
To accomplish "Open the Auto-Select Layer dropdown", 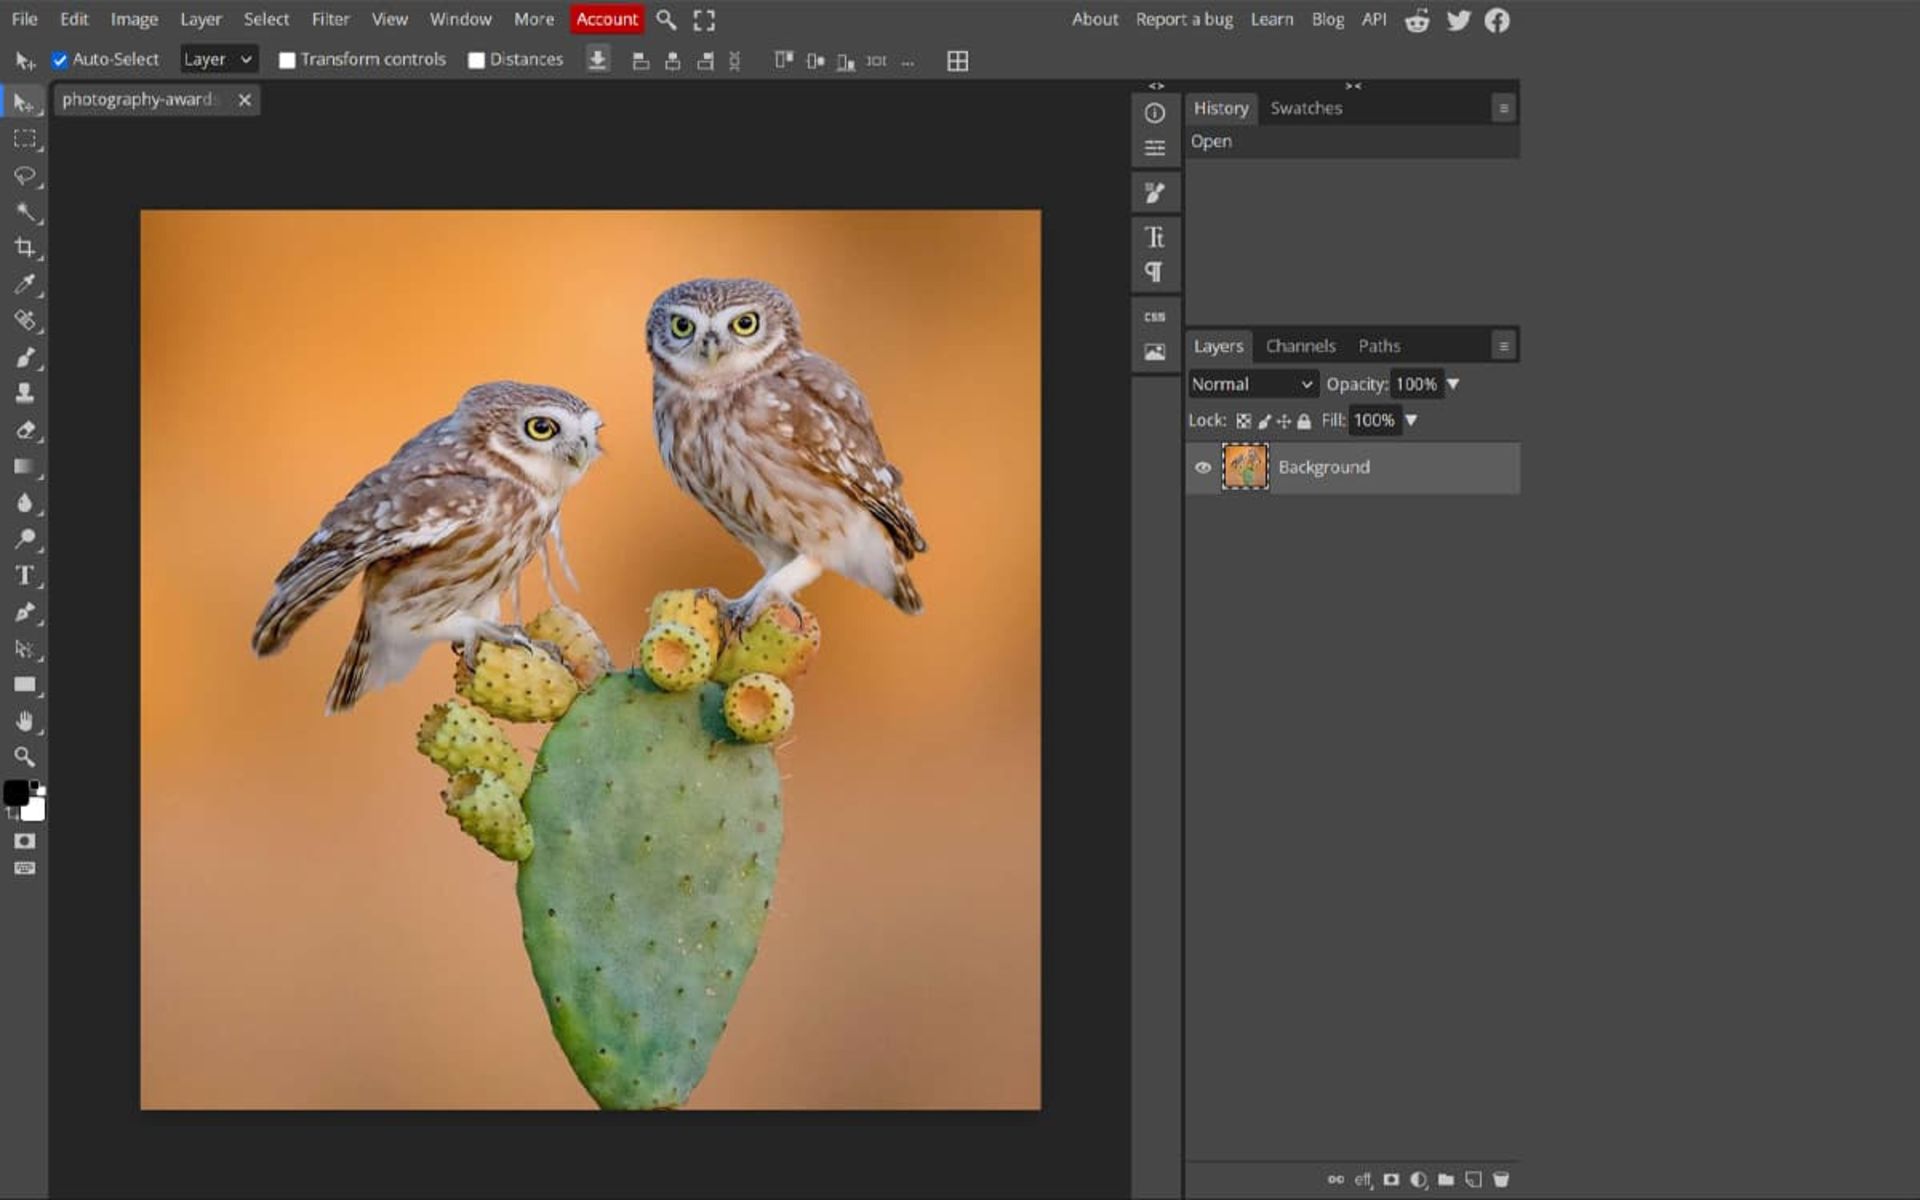I will point(218,59).
